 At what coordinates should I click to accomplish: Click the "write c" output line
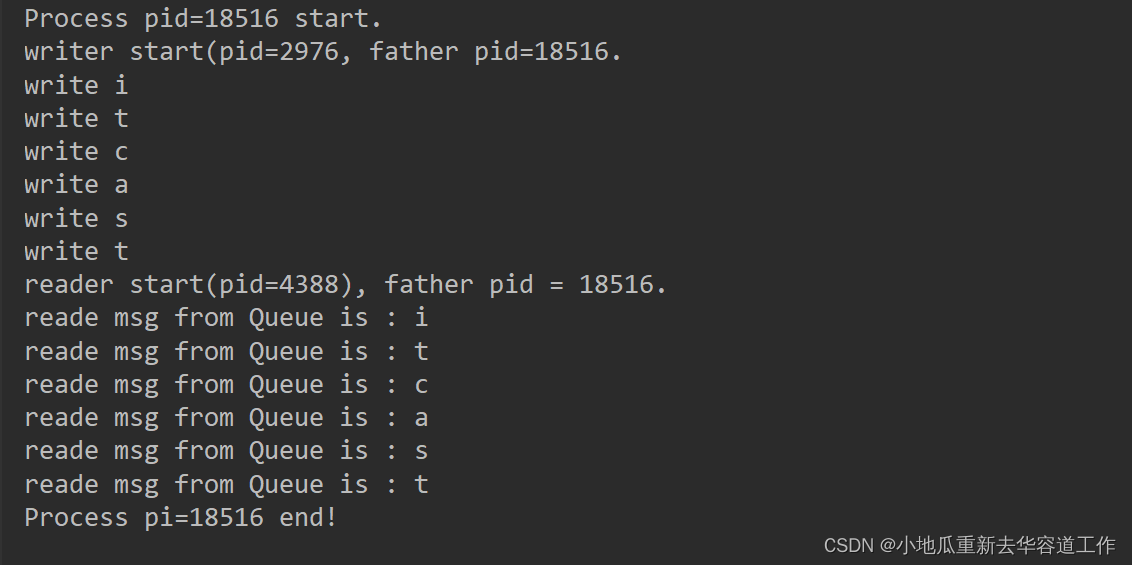pyautogui.click(x=76, y=152)
